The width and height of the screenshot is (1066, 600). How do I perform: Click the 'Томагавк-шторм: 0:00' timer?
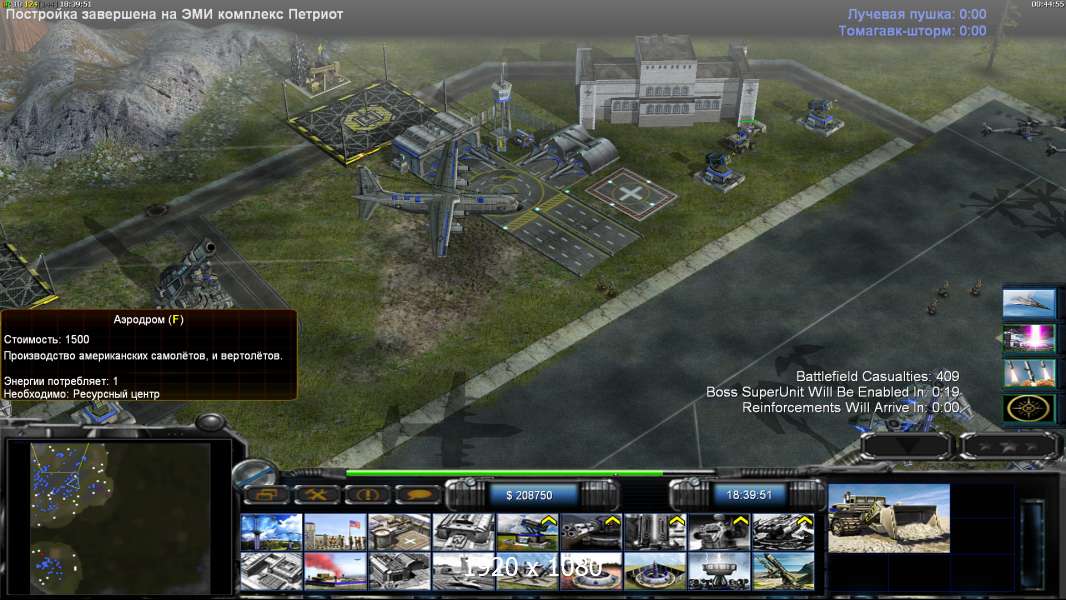pyautogui.click(x=912, y=31)
